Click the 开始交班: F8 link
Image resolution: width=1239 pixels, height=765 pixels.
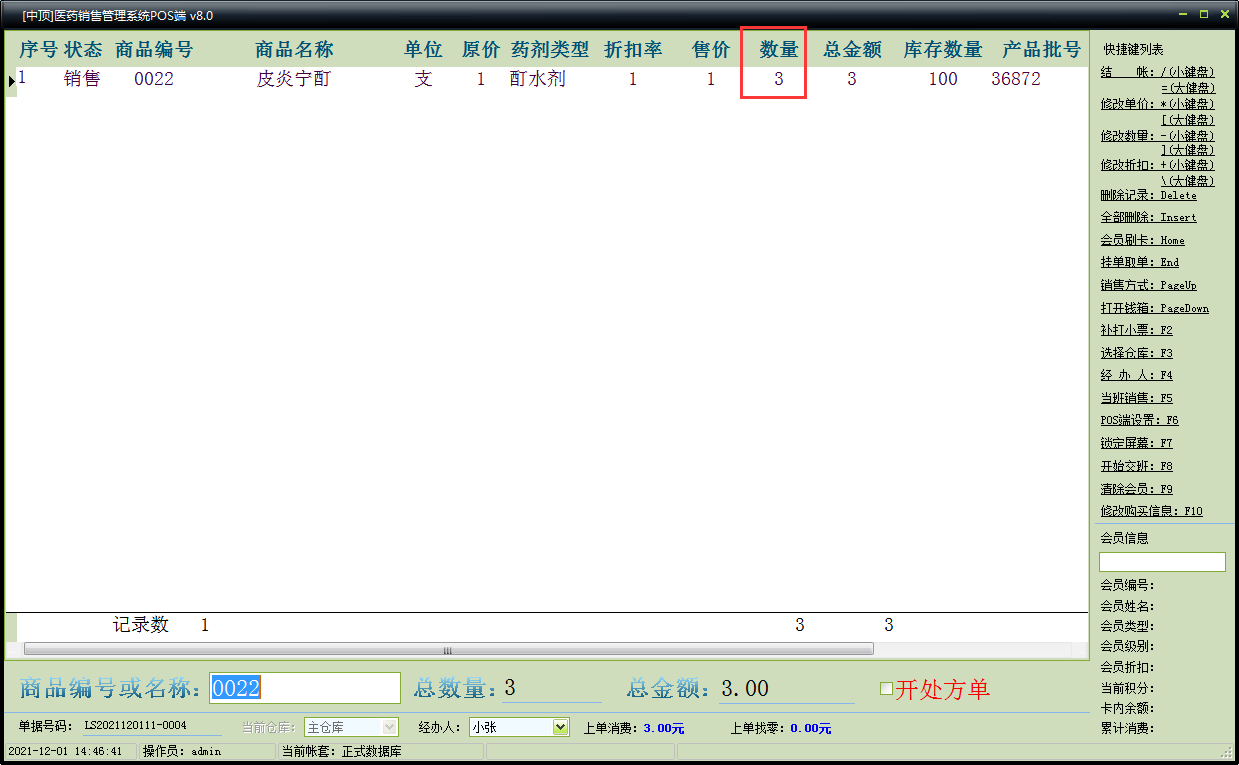pyautogui.click(x=1136, y=466)
